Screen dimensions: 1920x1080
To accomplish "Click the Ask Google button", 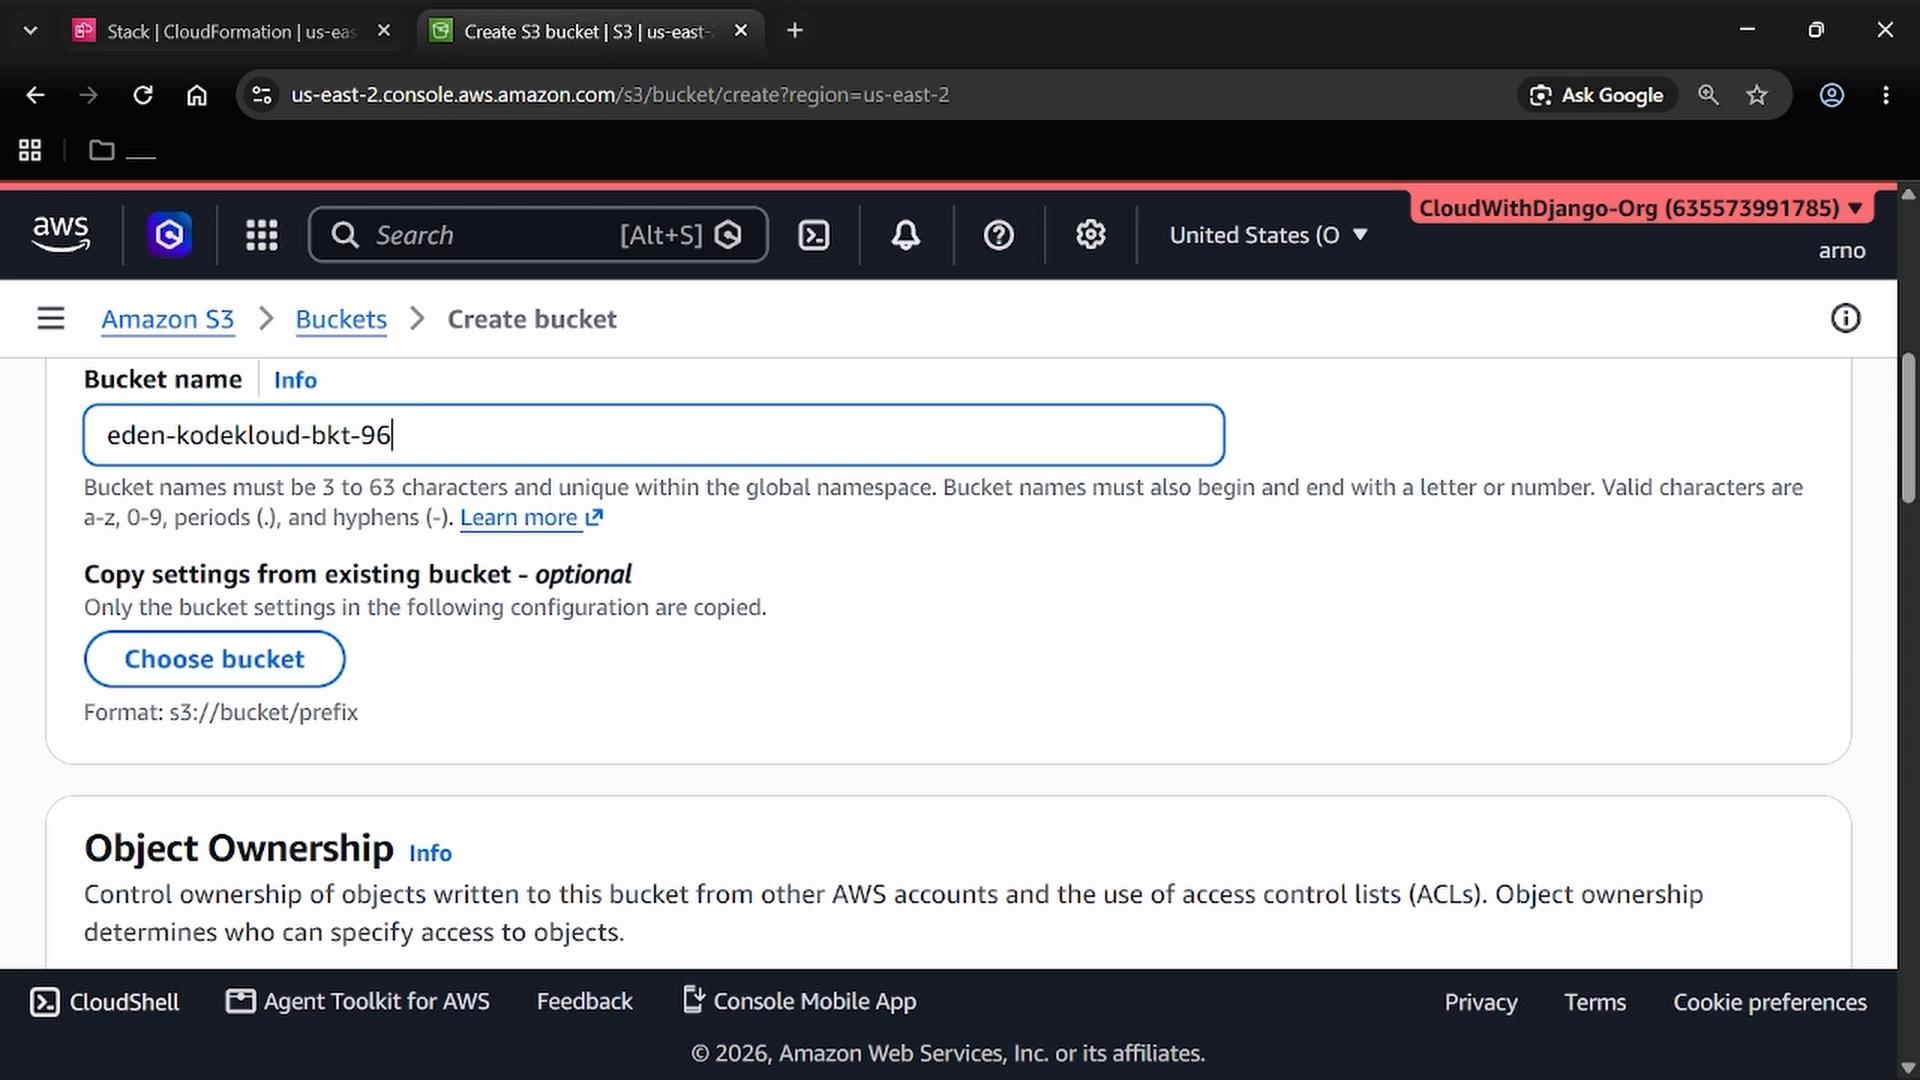I will (x=1597, y=95).
